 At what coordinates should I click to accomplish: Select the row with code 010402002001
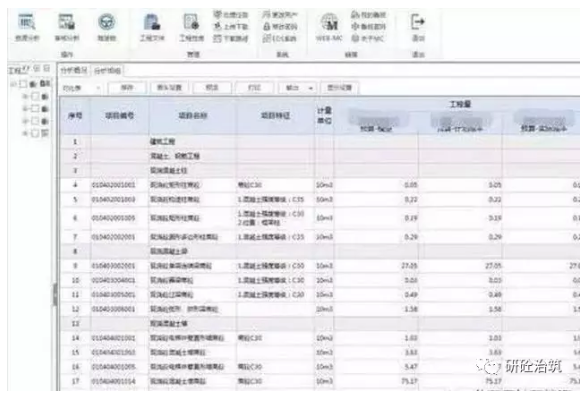click(320, 237)
